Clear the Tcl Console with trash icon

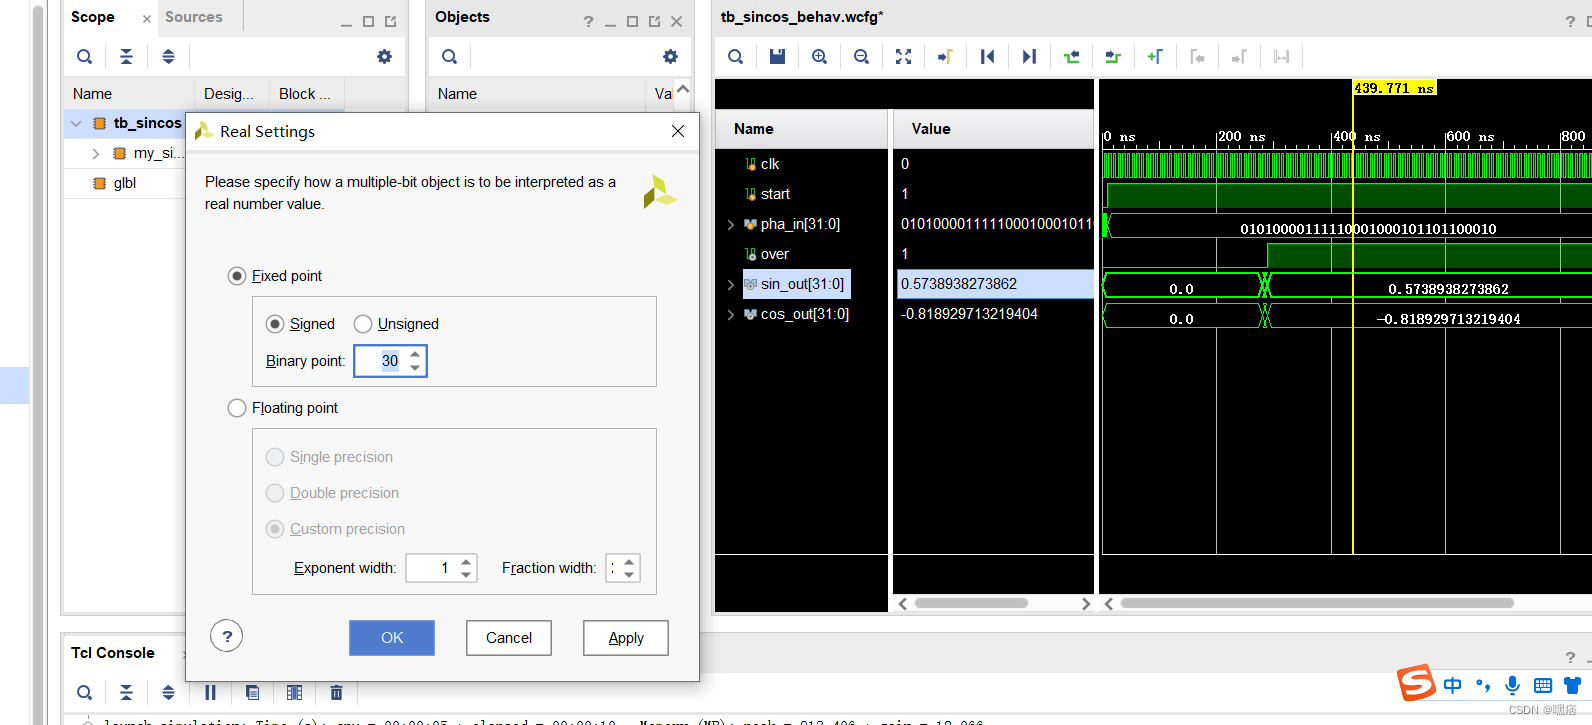(336, 692)
